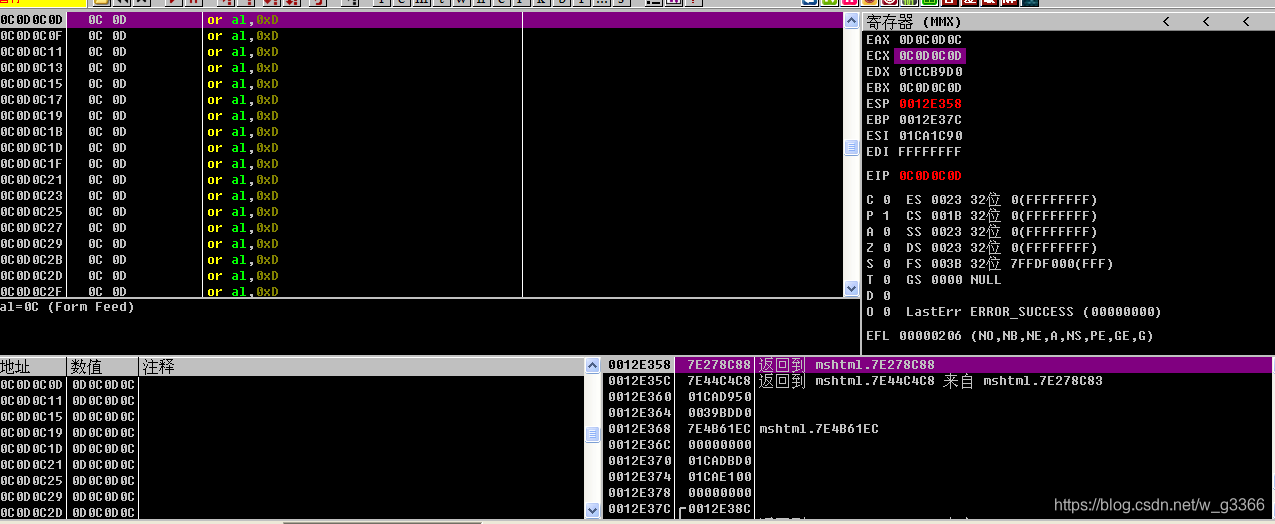Click FS 003B segment register line
This screenshot has width=1275, height=524.
1009,264
